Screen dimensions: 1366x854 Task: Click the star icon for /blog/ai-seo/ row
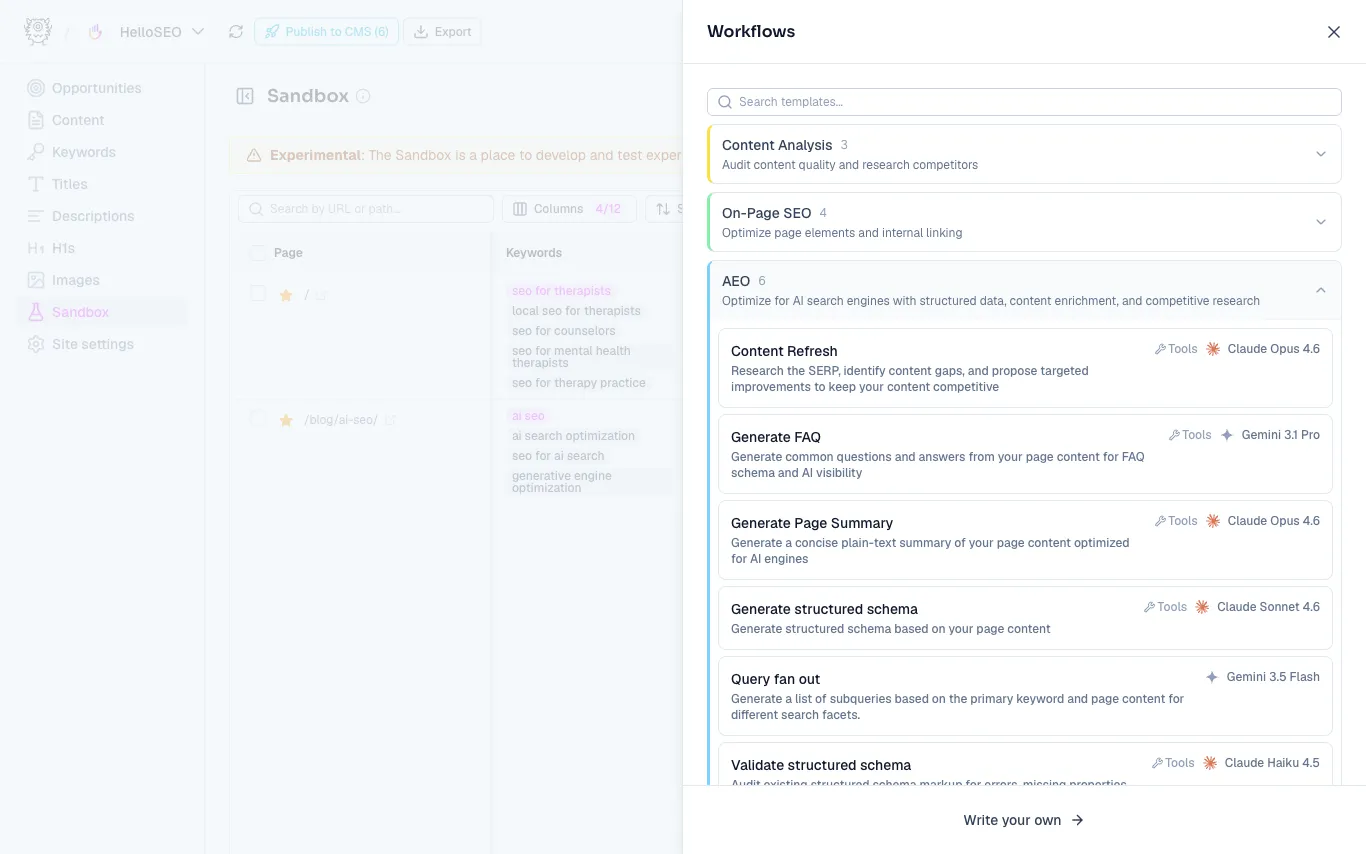(x=286, y=420)
